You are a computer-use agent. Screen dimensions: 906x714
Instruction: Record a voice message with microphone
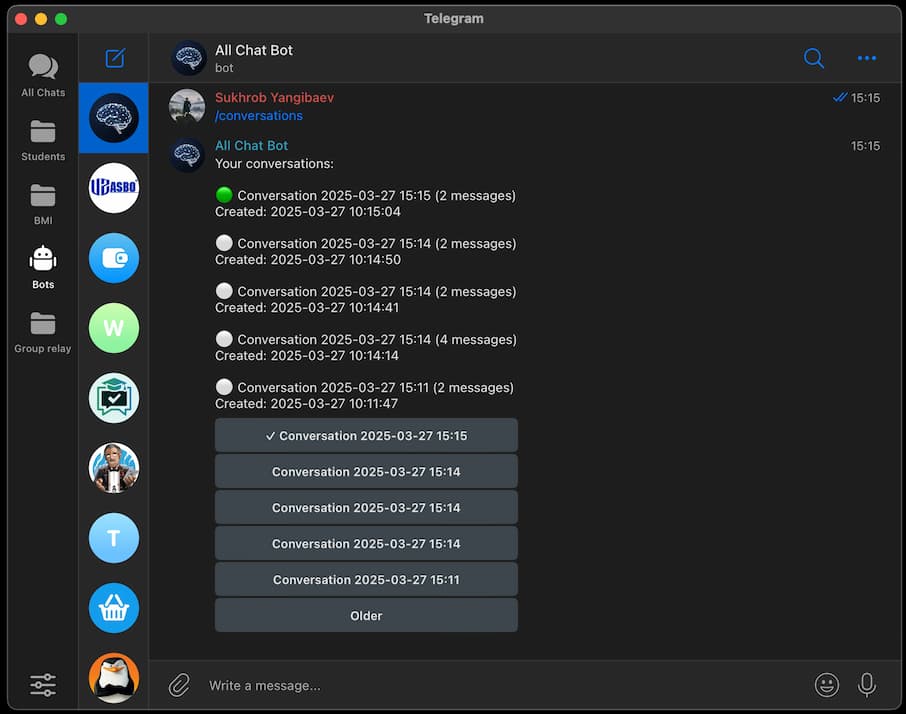pyautogui.click(x=867, y=685)
